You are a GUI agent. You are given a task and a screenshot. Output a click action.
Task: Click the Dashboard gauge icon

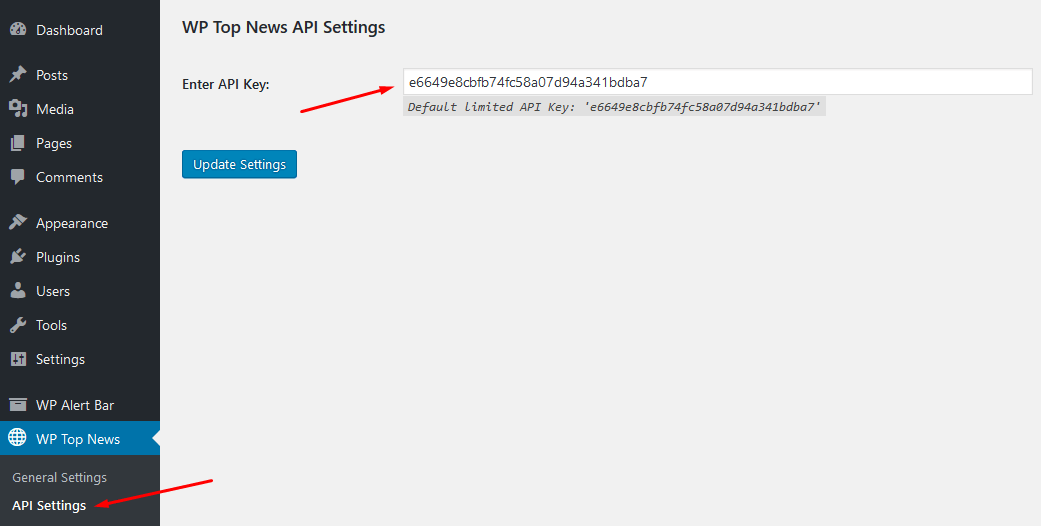[18, 30]
